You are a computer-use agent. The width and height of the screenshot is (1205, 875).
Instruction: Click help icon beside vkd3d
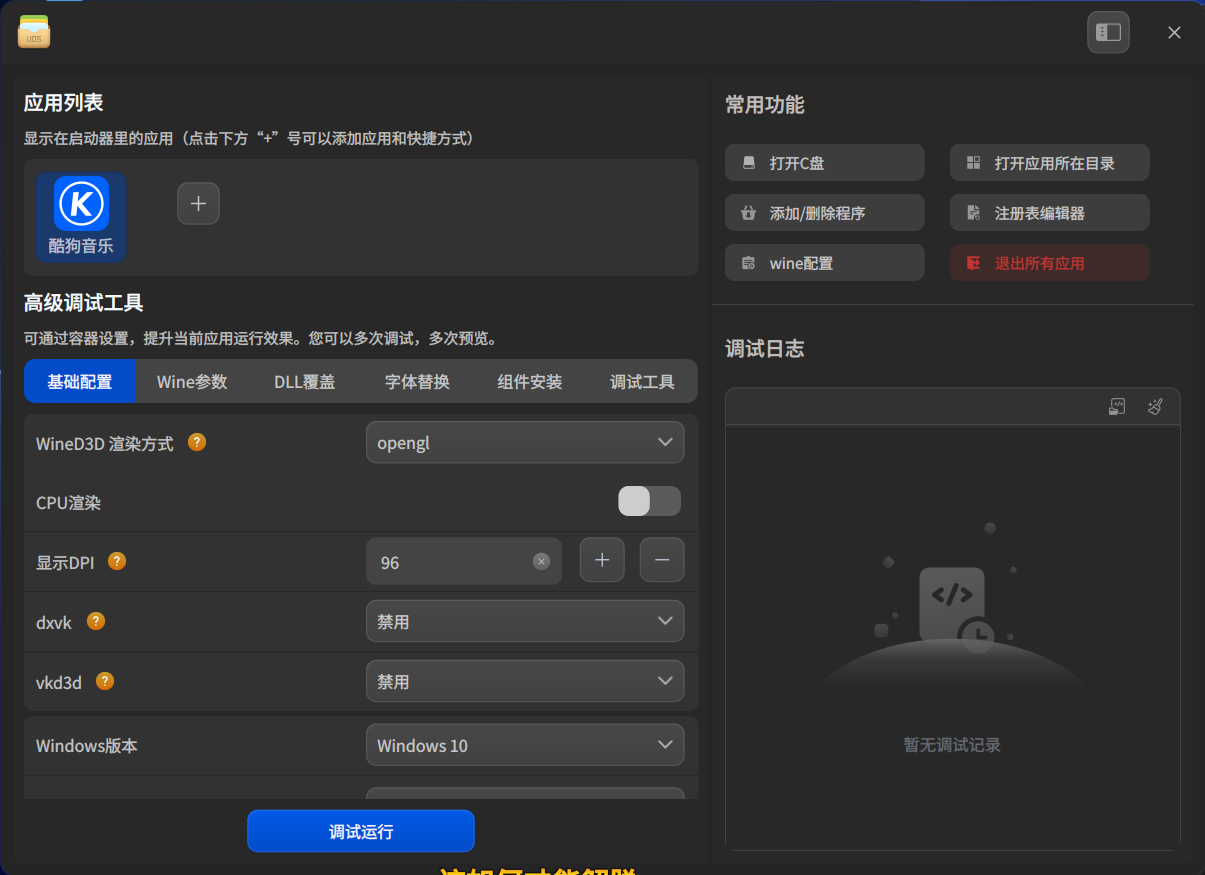(105, 681)
